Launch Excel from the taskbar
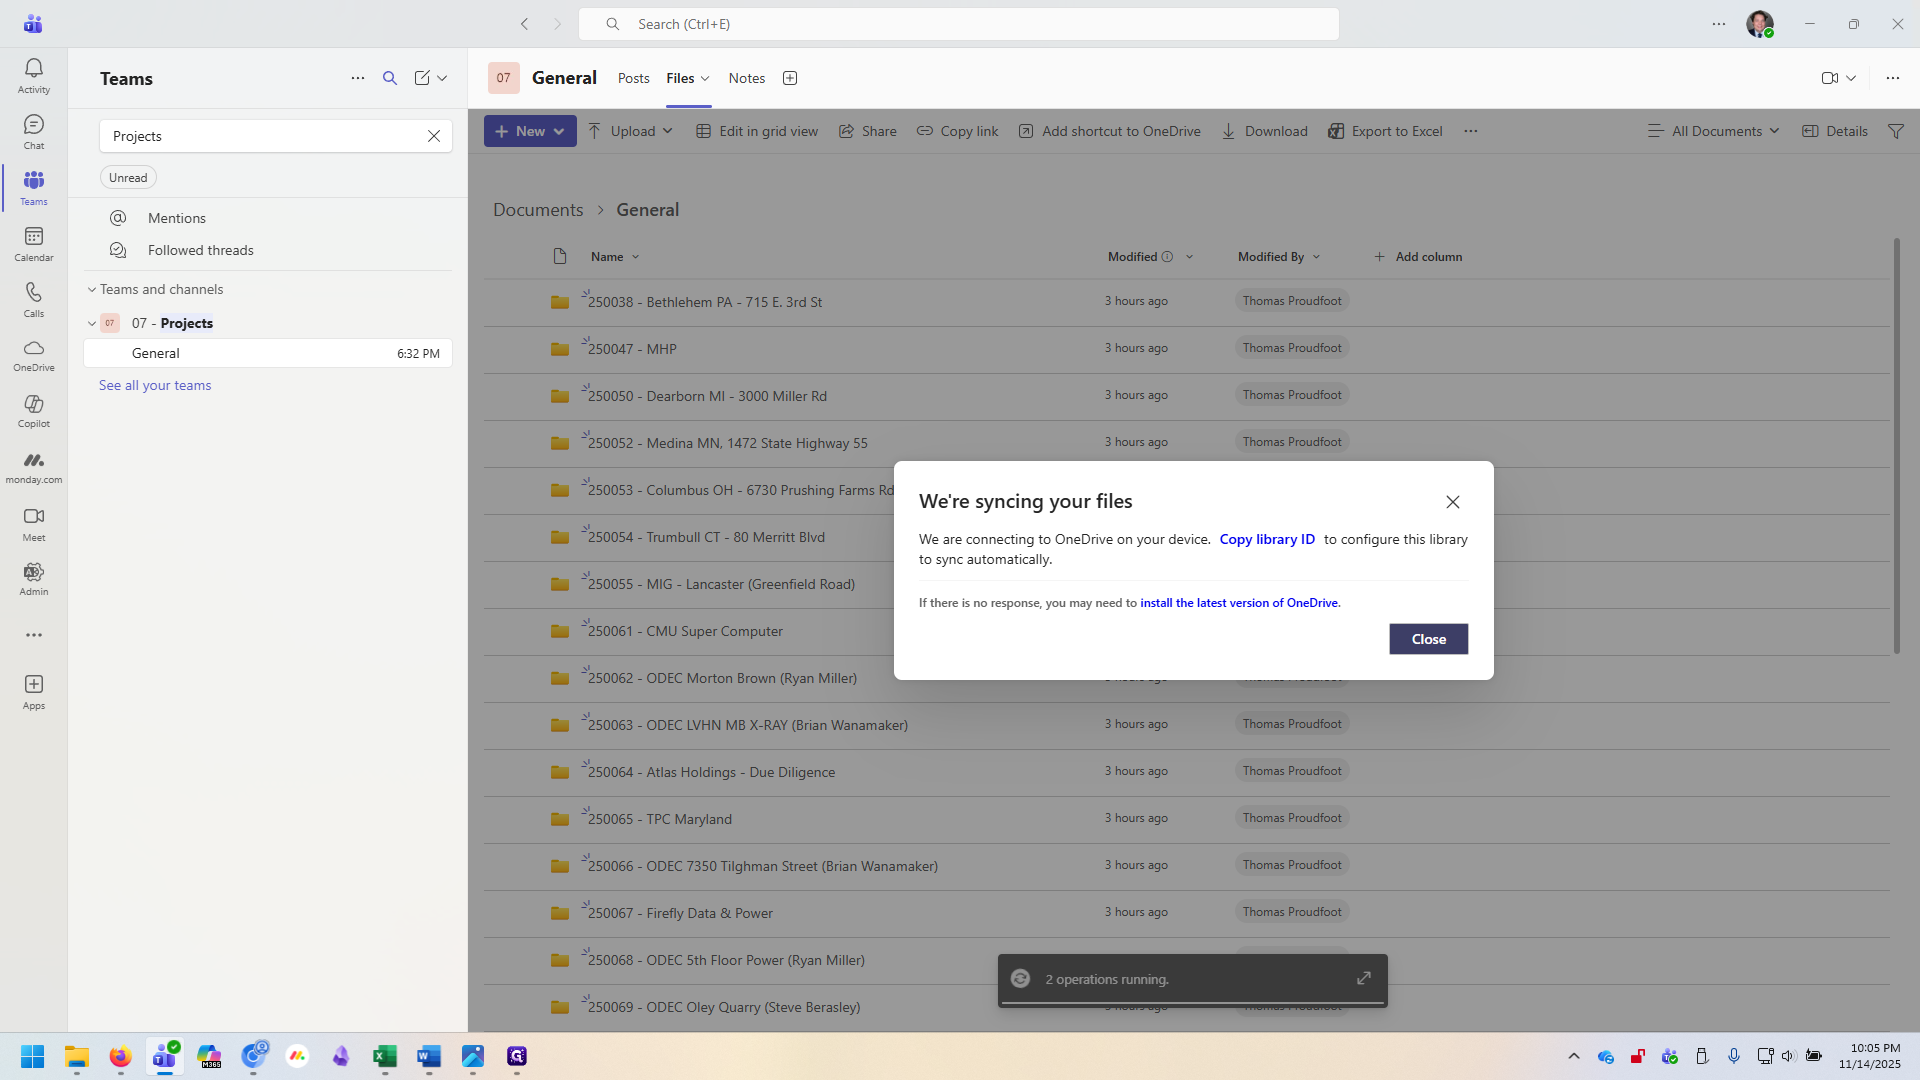This screenshot has width=1920, height=1080. point(385,1057)
